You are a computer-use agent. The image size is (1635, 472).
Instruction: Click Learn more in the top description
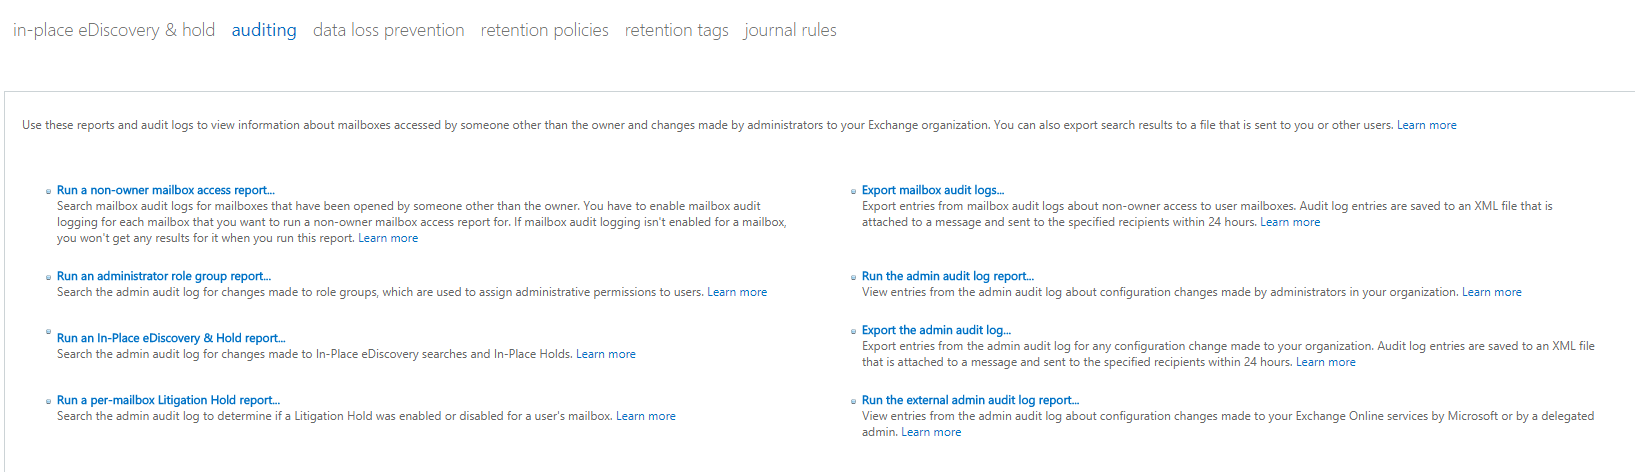[x=1426, y=125]
